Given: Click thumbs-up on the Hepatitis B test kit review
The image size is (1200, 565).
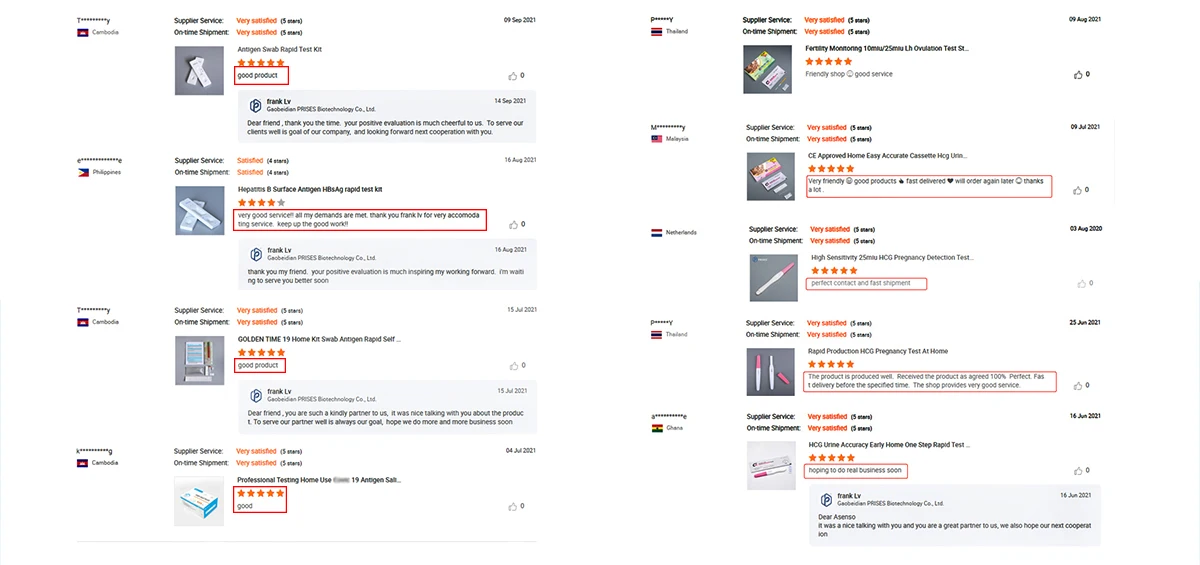Looking at the screenshot, I should point(512,225).
